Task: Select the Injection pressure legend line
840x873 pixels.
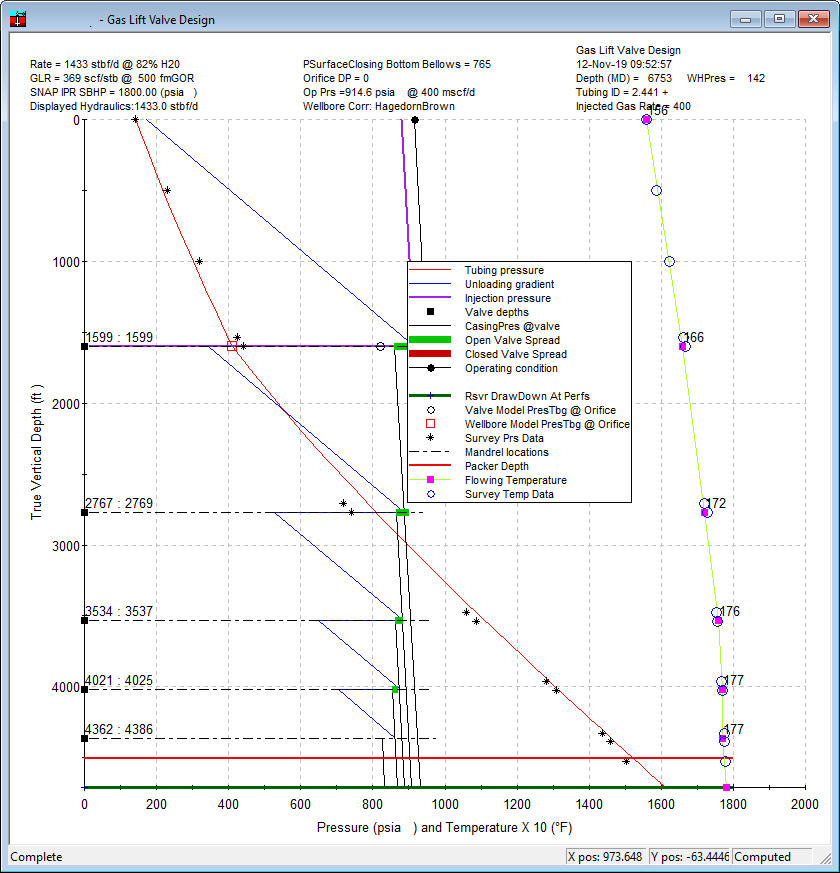Action: tap(430, 298)
